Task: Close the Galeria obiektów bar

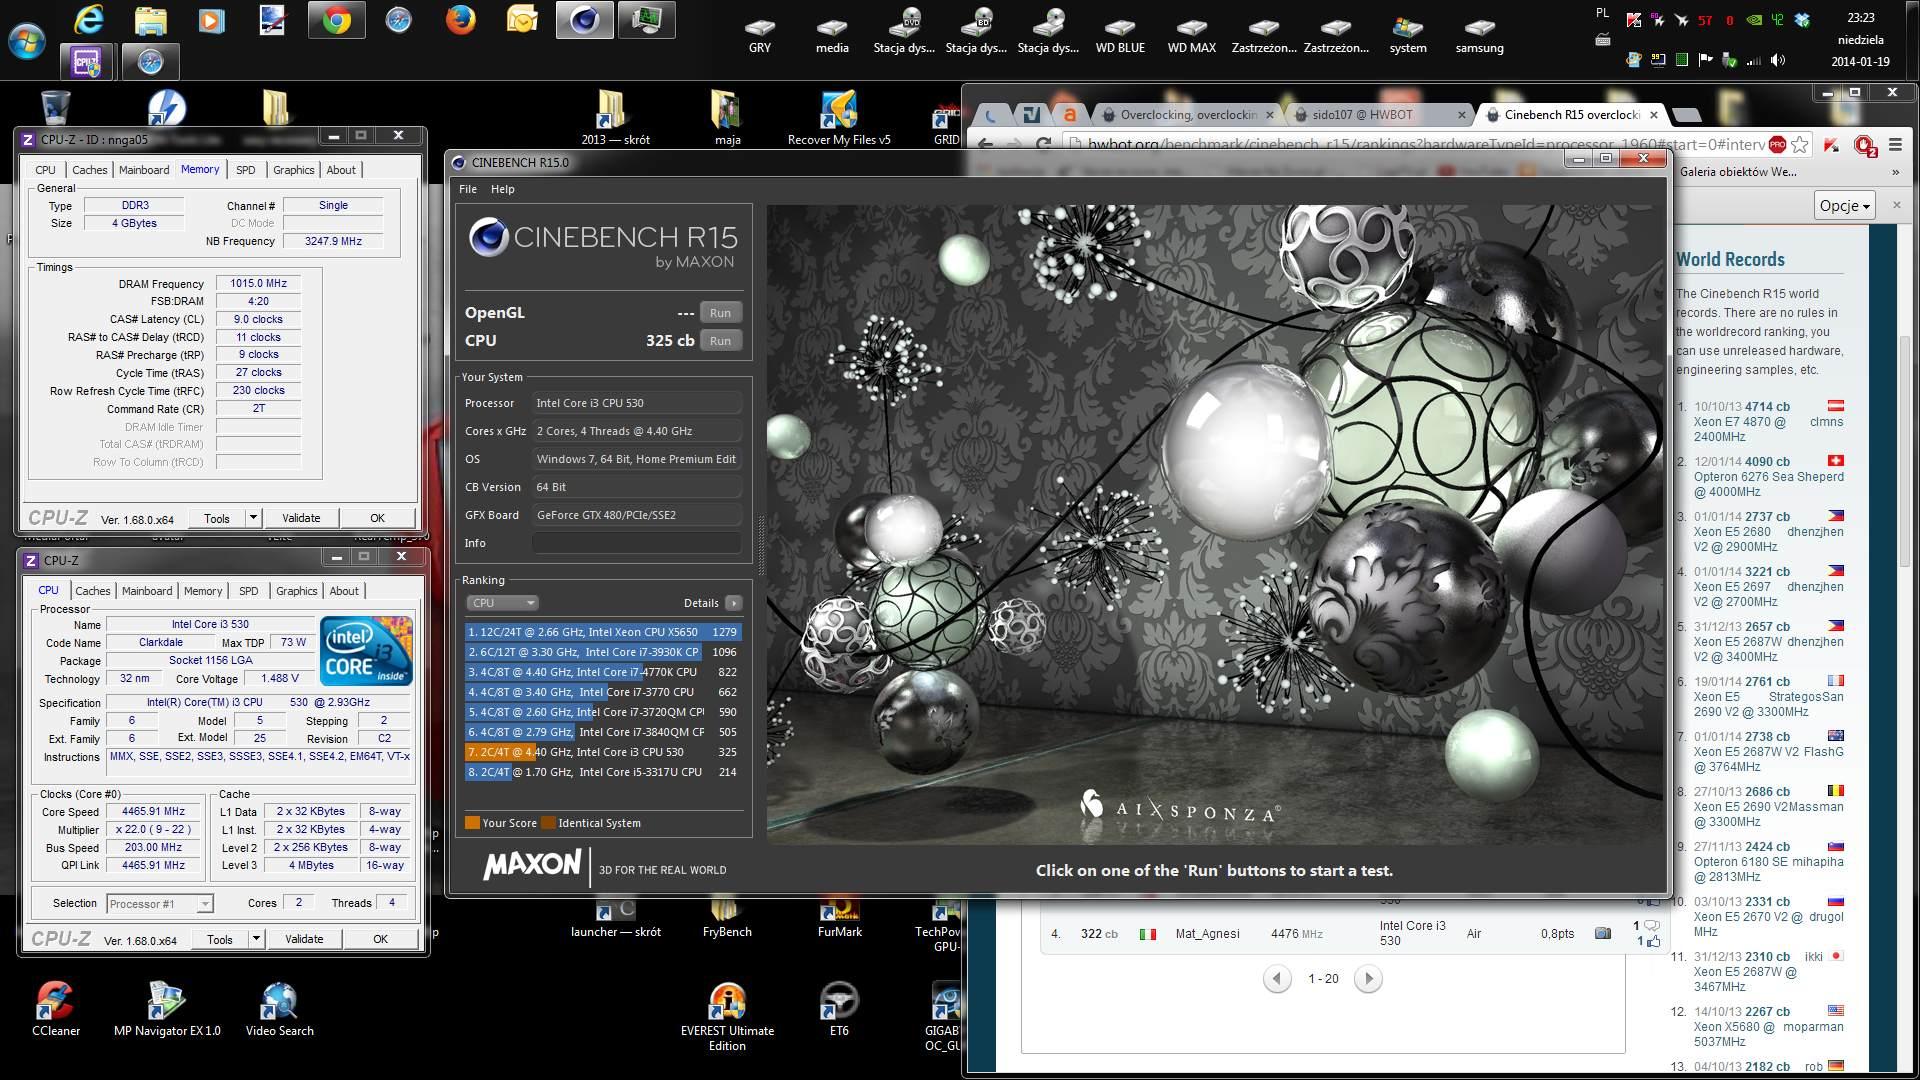Action: 1896,205
